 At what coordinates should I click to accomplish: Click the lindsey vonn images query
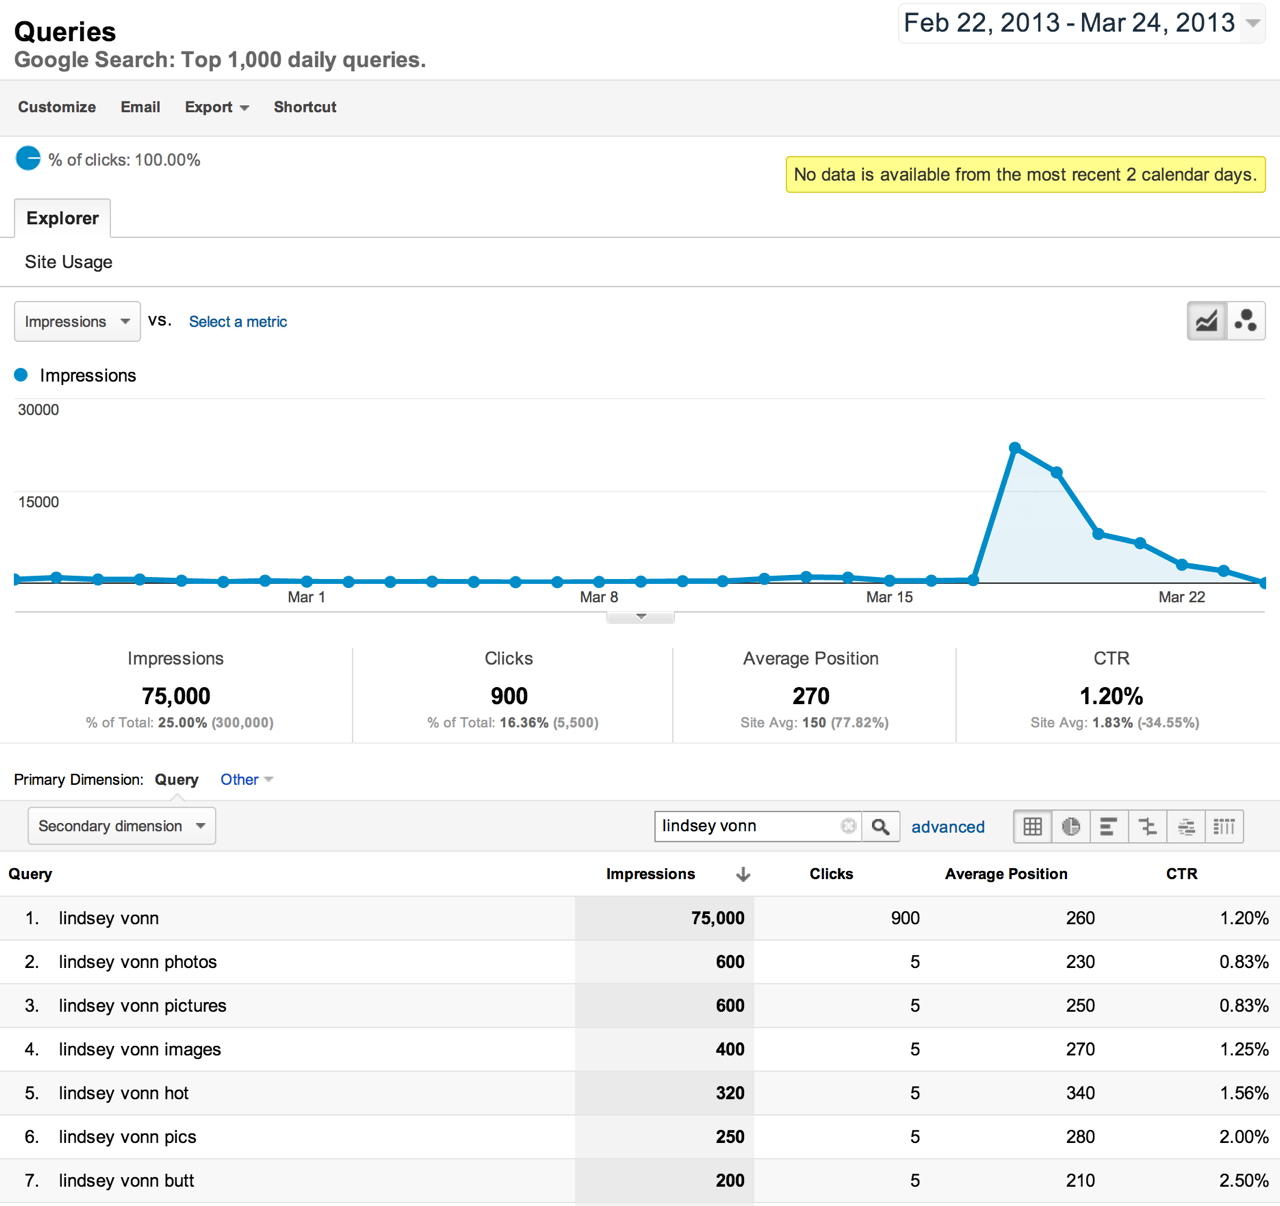pyautogui.click(x=140, y=1050)
